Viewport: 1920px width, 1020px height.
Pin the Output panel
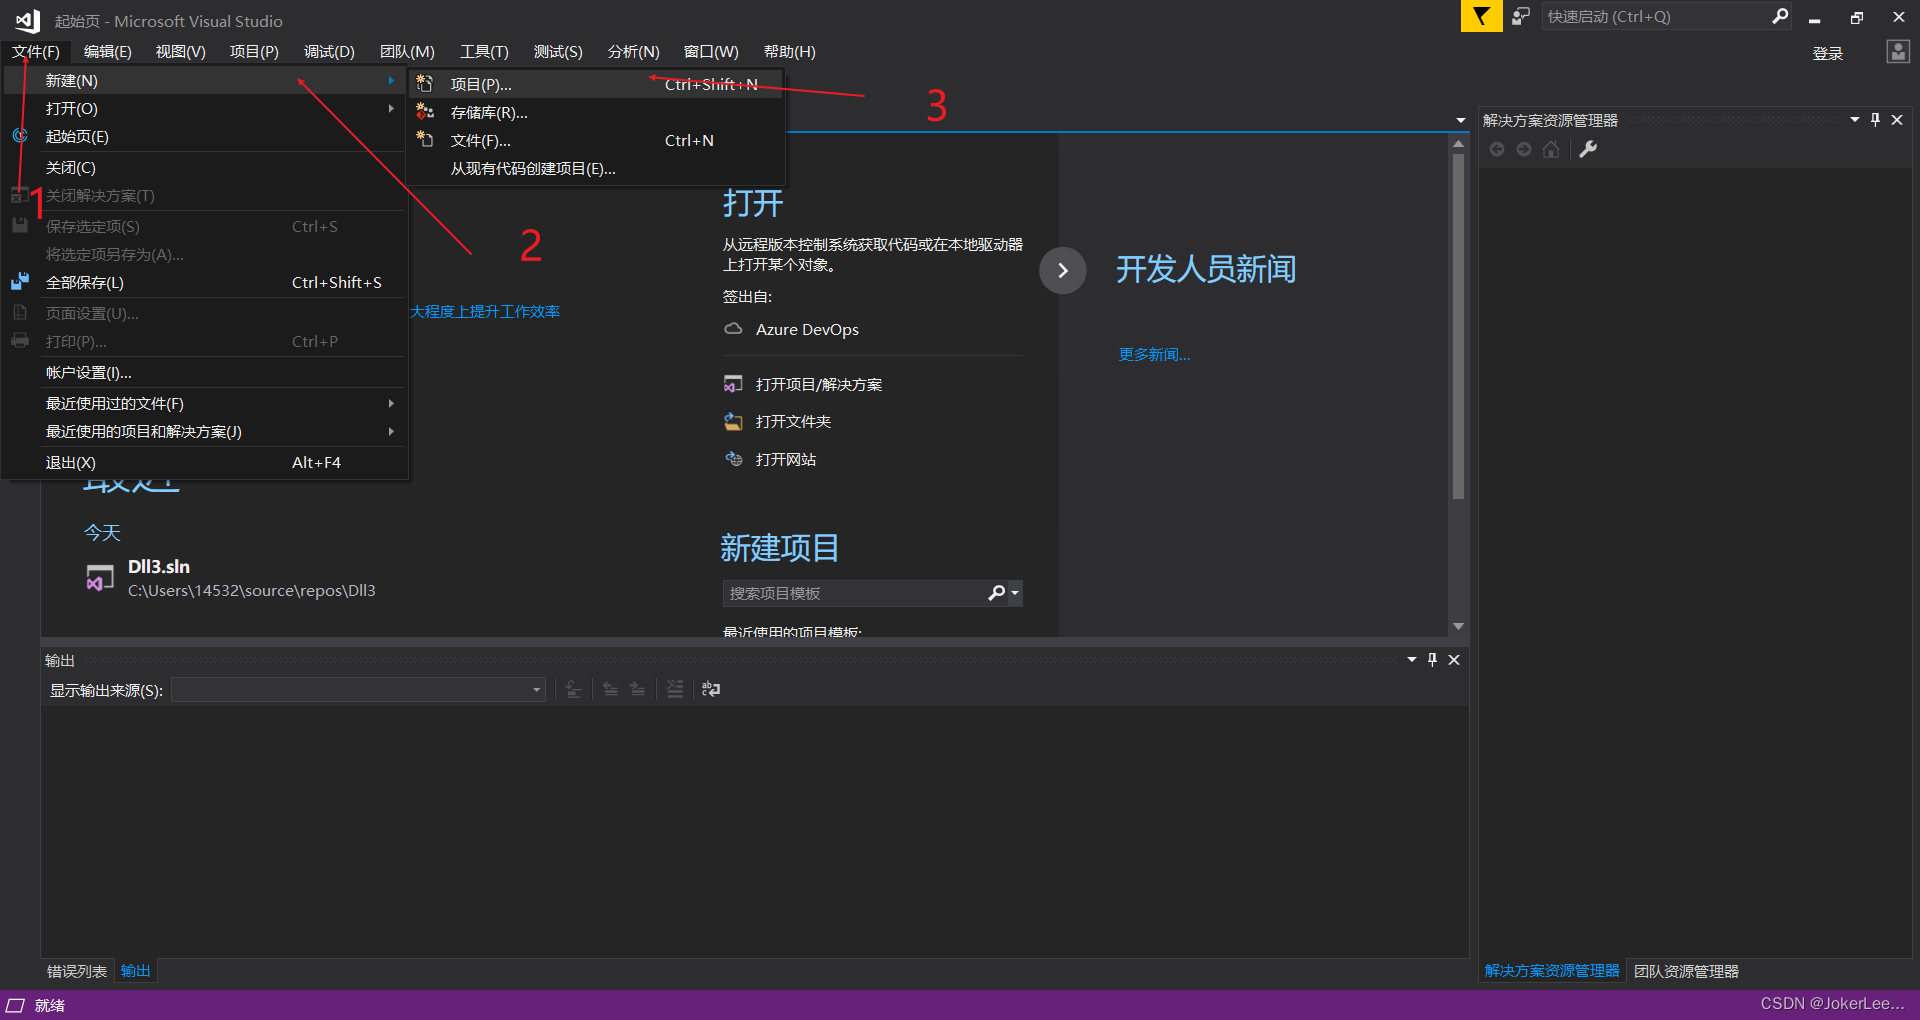point(1432,660)
